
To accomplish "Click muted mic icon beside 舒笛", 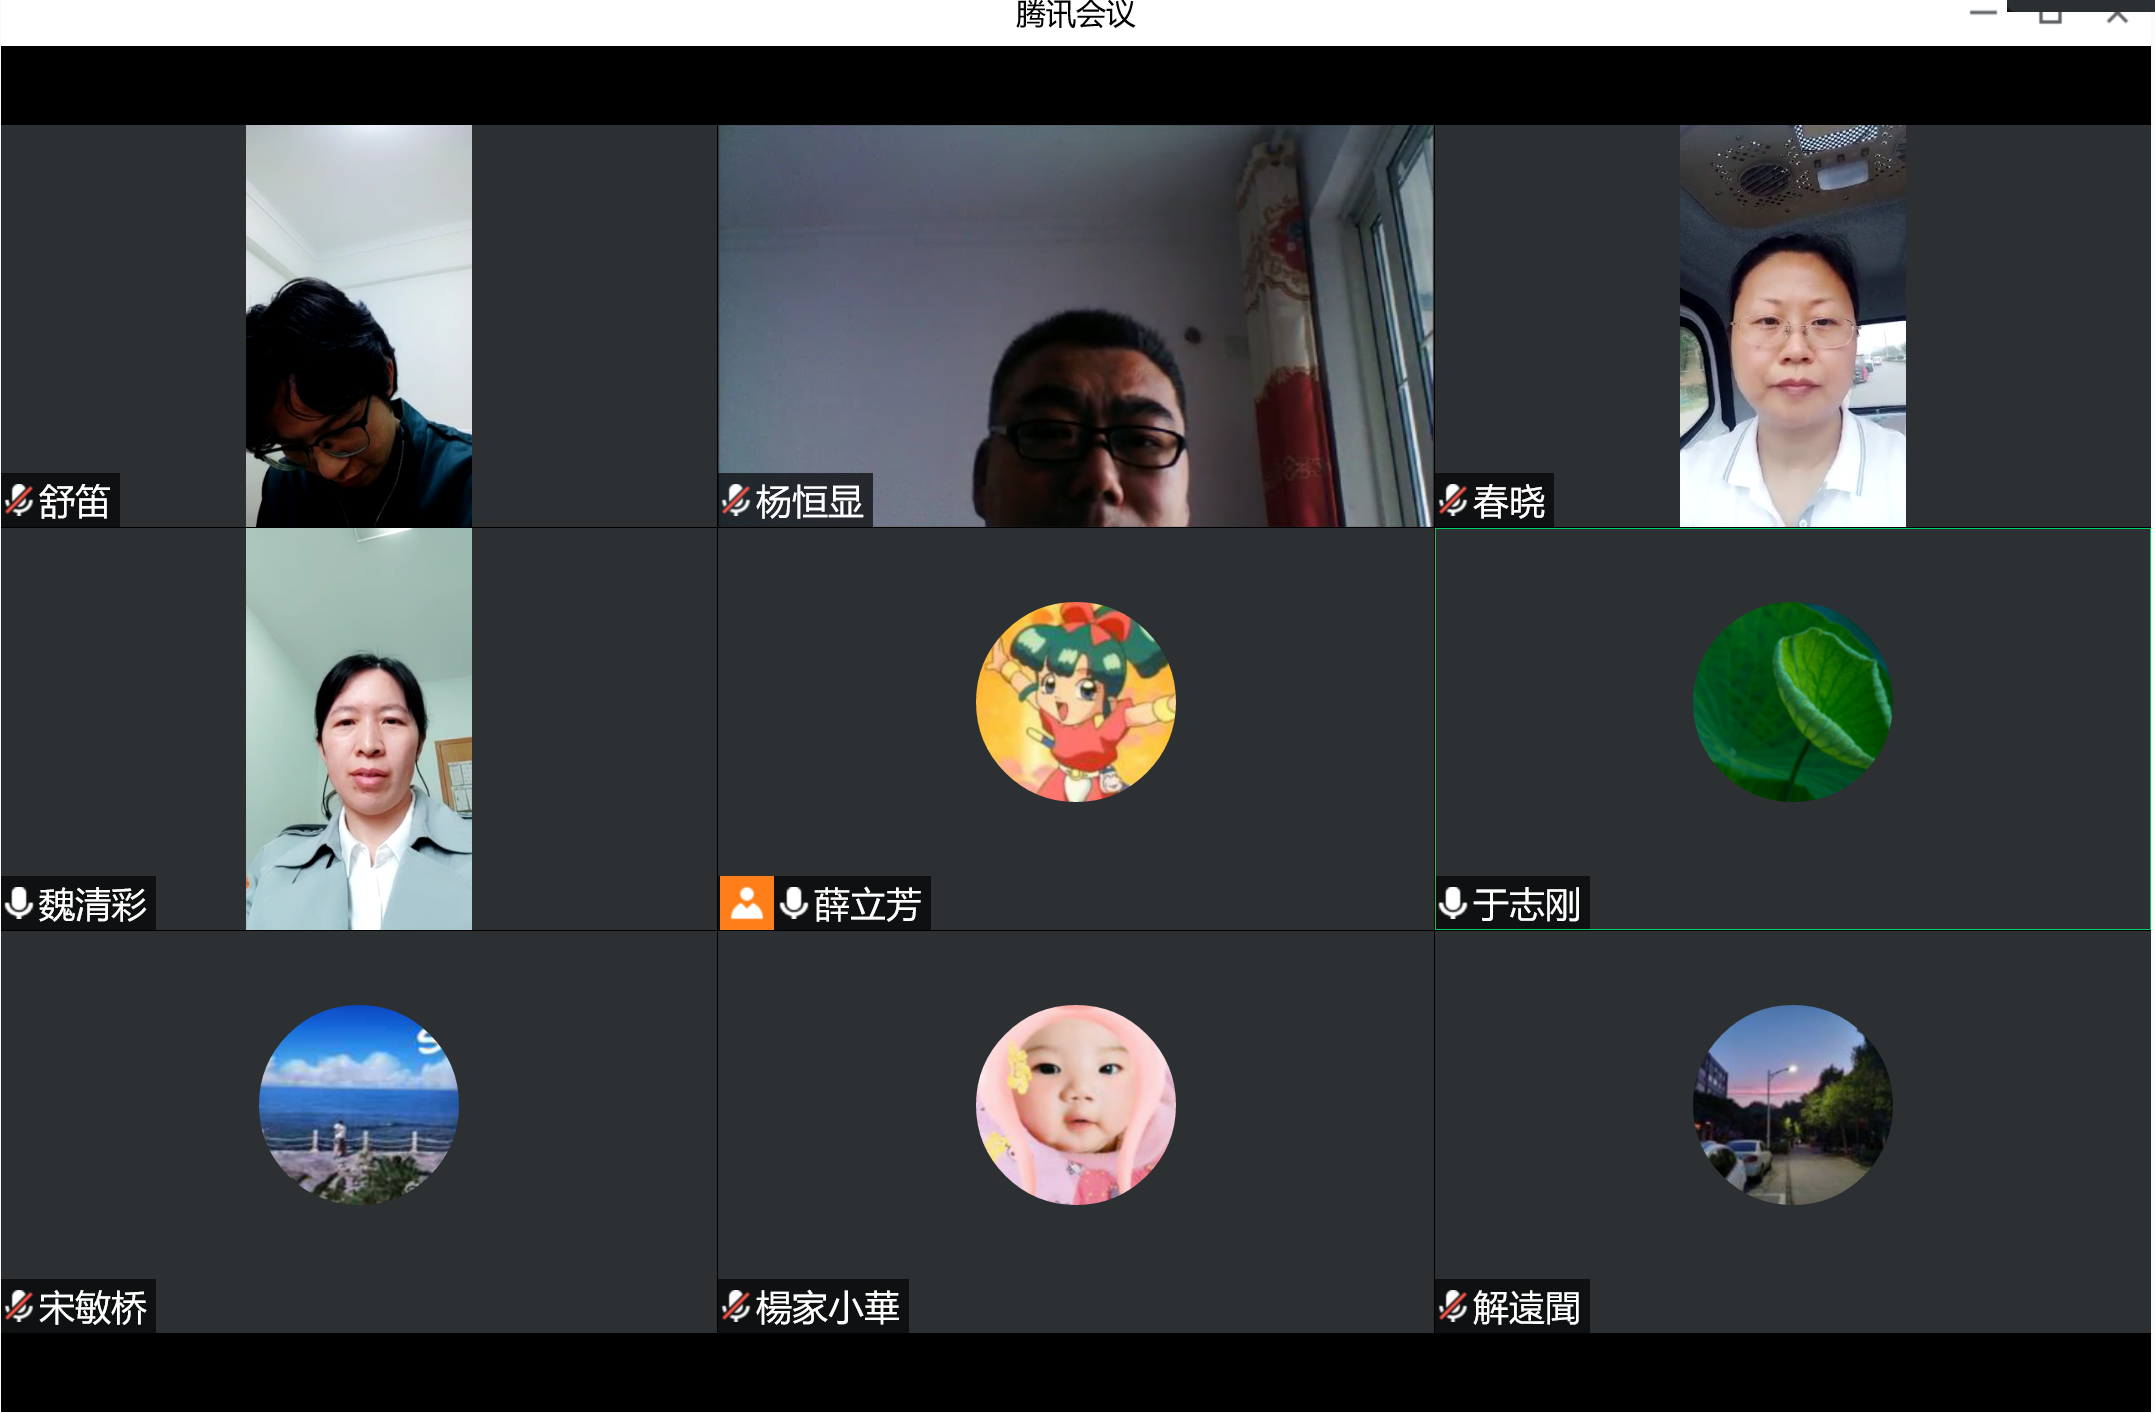I will pos(20,500).
